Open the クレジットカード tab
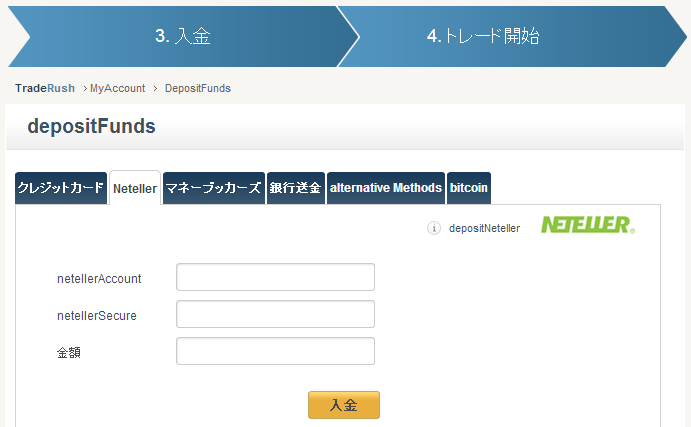 pos(61,188)
